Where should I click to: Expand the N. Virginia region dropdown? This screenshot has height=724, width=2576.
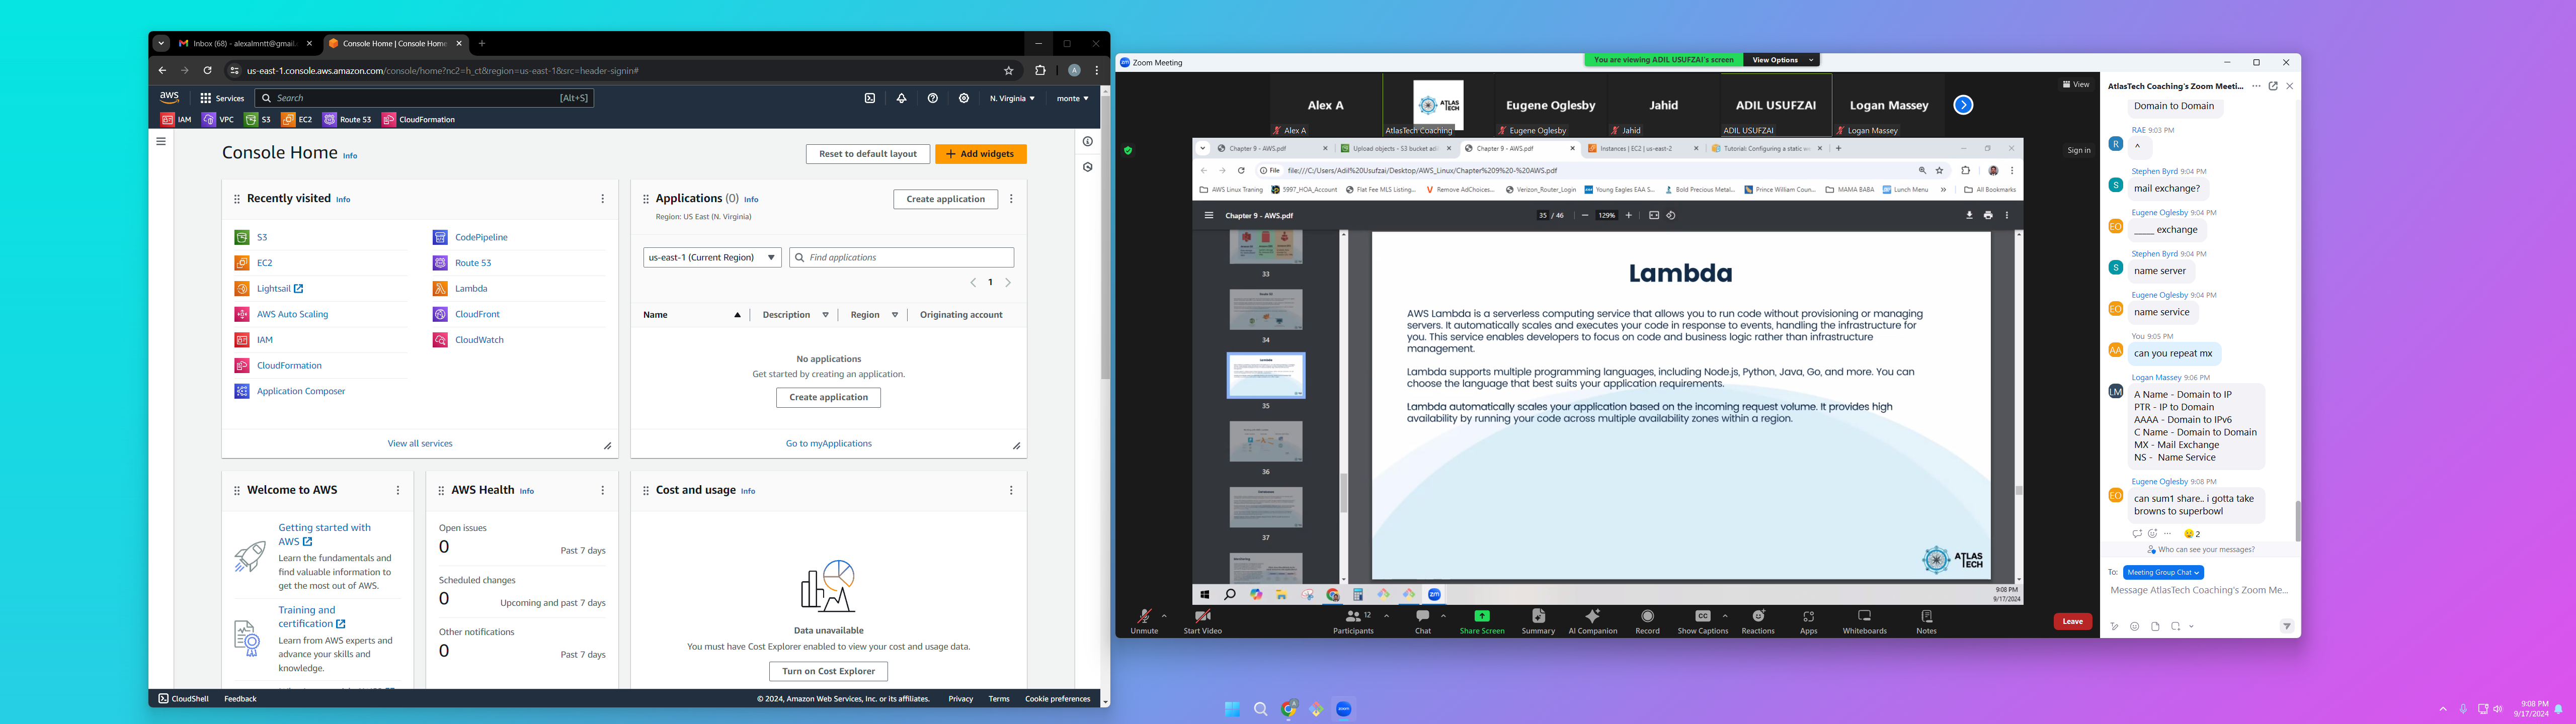point(1012,98)
